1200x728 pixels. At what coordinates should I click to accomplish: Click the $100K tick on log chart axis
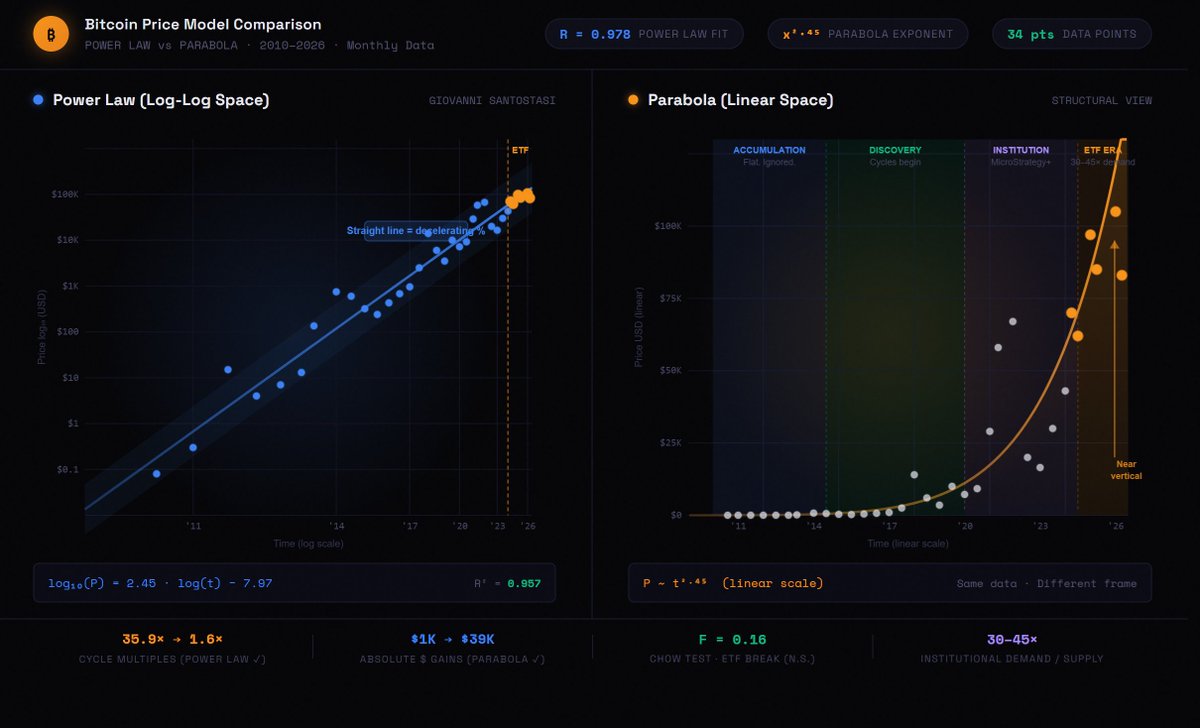click(66, 194)
